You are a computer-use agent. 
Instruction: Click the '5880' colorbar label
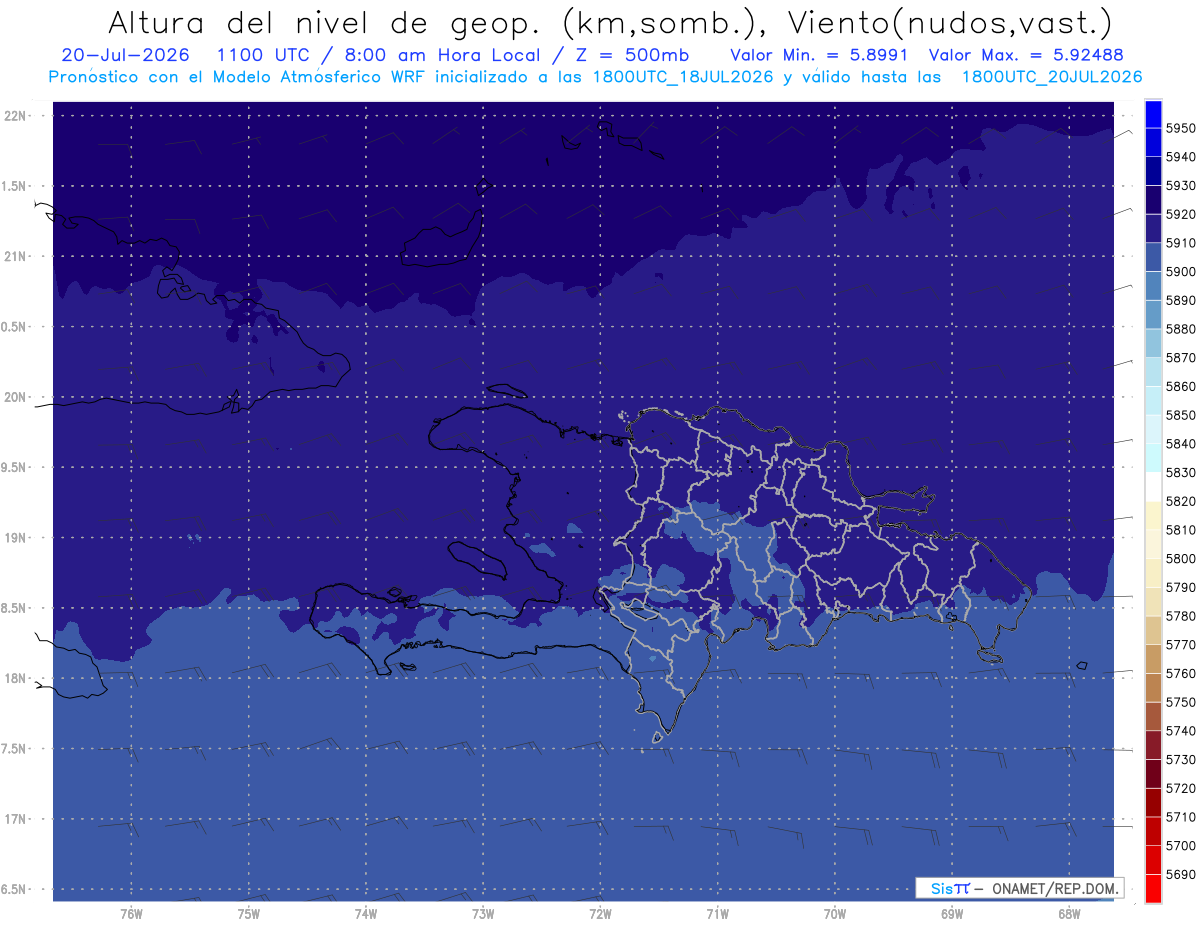(x=1181, y=329)
